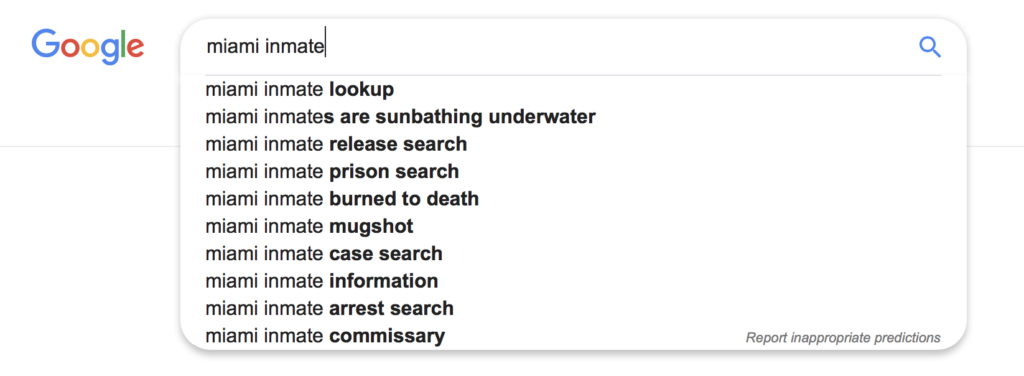
Task: Click the bold word 'information' in suggestions
Action: coord(383,281)
